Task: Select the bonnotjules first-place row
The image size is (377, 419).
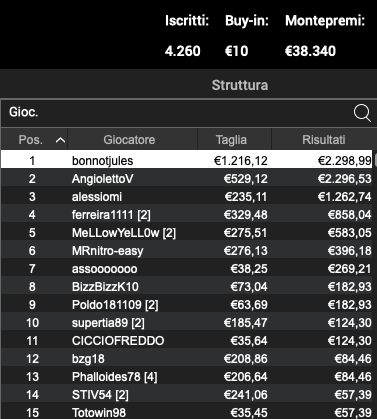Action: click(186, 159)
